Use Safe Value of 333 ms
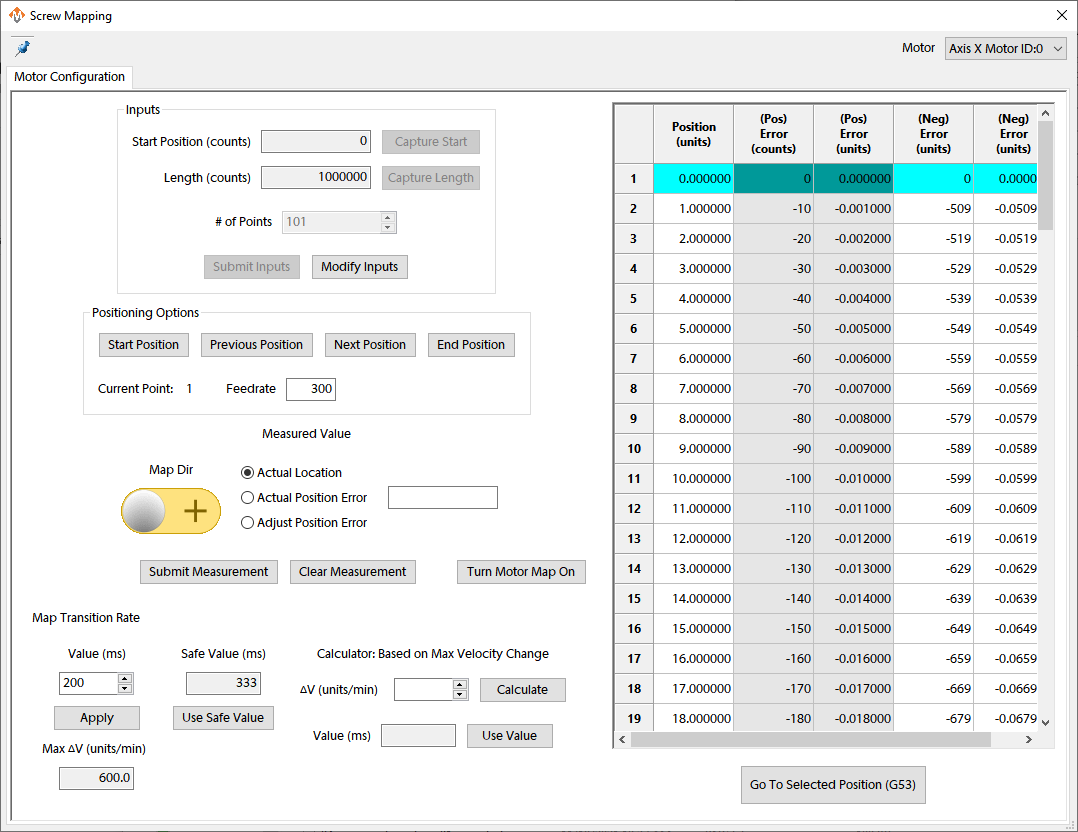 223,717
